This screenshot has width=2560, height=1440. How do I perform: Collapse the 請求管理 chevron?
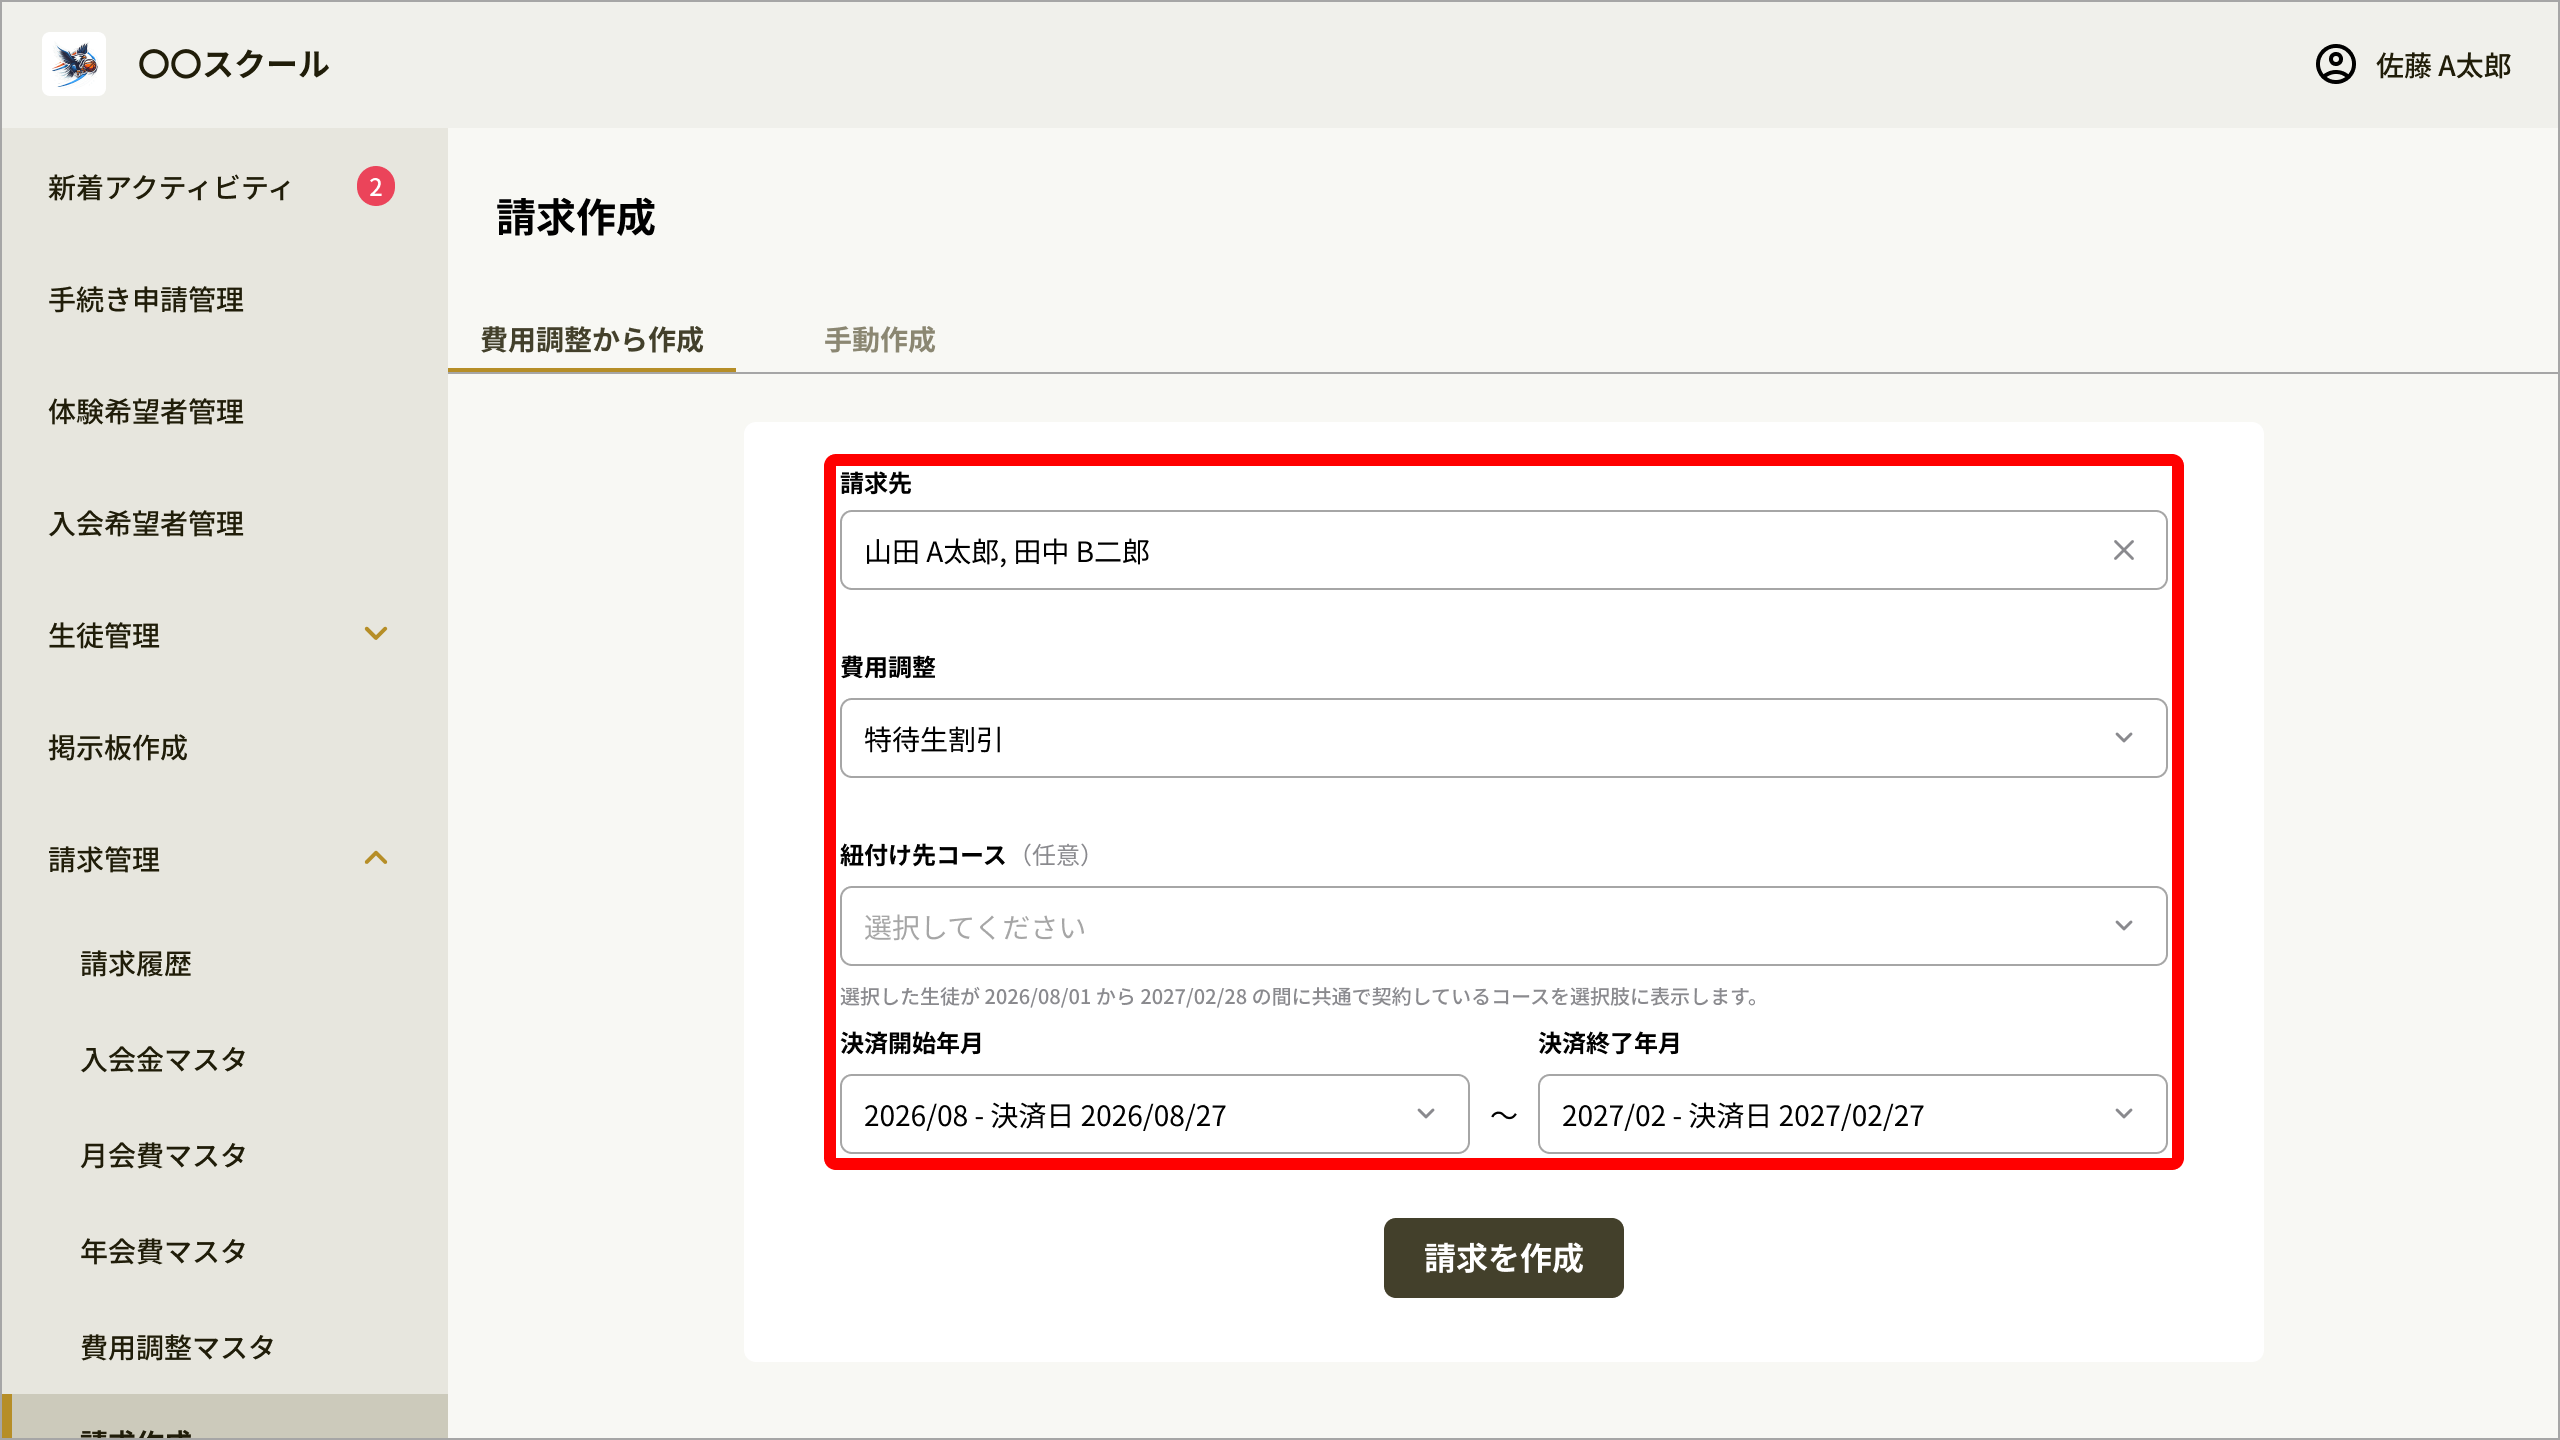pos(376,858)
